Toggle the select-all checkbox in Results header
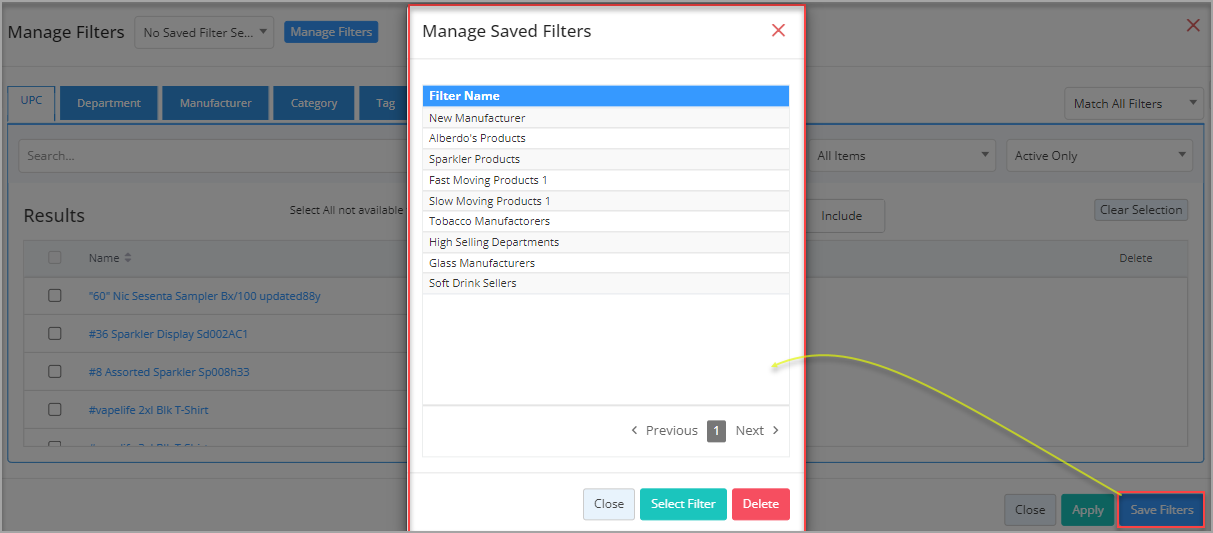The width and height of the screenshot is (1213, 533). tap(55, 258)
